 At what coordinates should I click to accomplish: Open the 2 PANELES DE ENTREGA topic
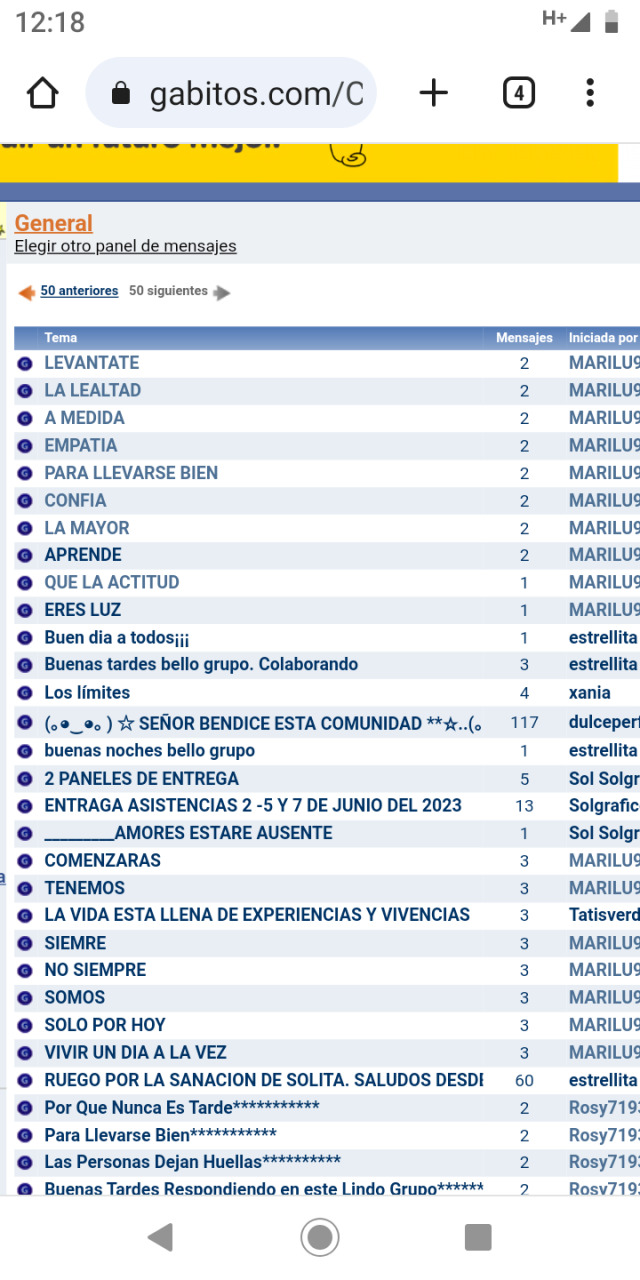tap(141, 778)
